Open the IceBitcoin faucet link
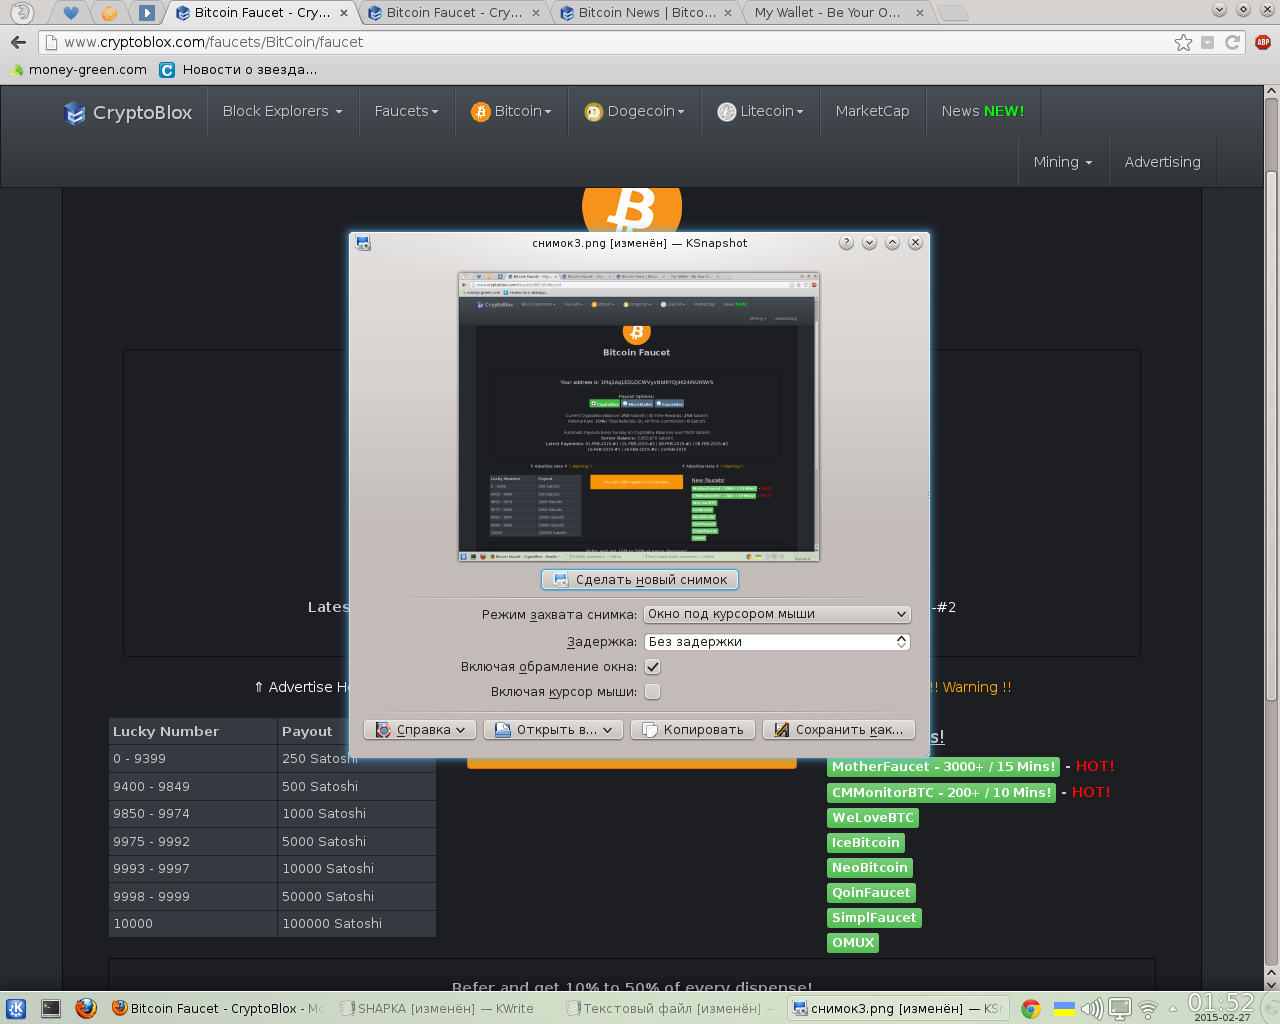Viewport: 1280px width, 1024px height. [866, 842]
